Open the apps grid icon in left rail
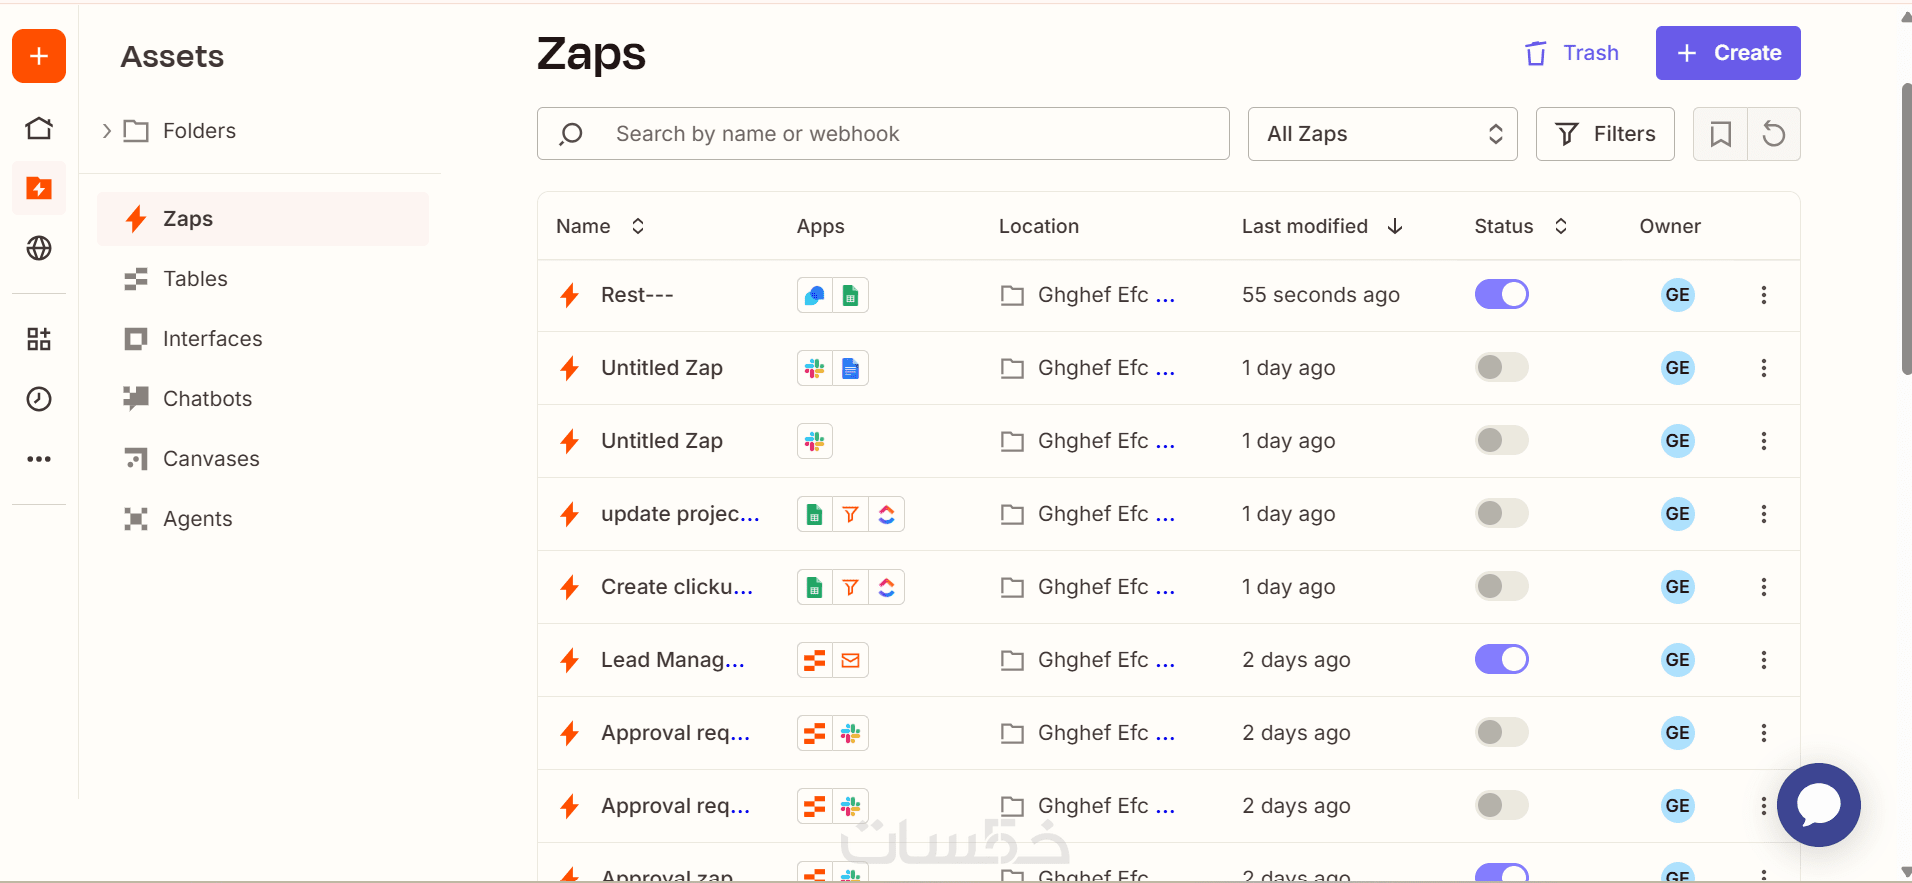Viewport: 1912px width, 883px height. point(39,339)
